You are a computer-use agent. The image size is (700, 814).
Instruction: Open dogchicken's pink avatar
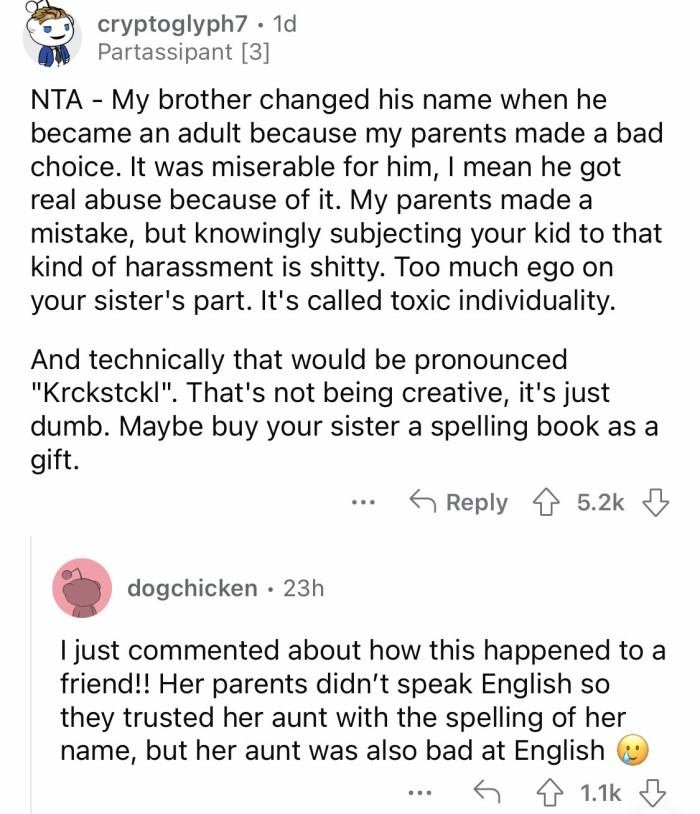(82, 588)
